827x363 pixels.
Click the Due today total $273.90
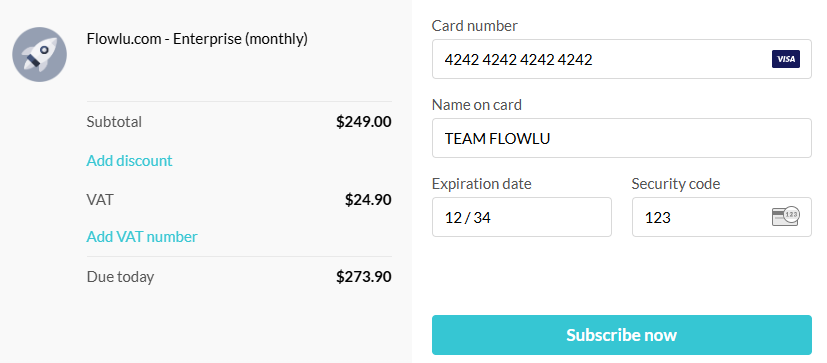coord(364,276)
